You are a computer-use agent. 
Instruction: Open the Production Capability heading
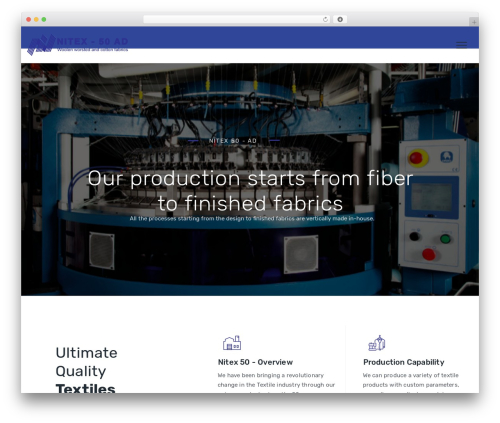[x=404, y=362]
